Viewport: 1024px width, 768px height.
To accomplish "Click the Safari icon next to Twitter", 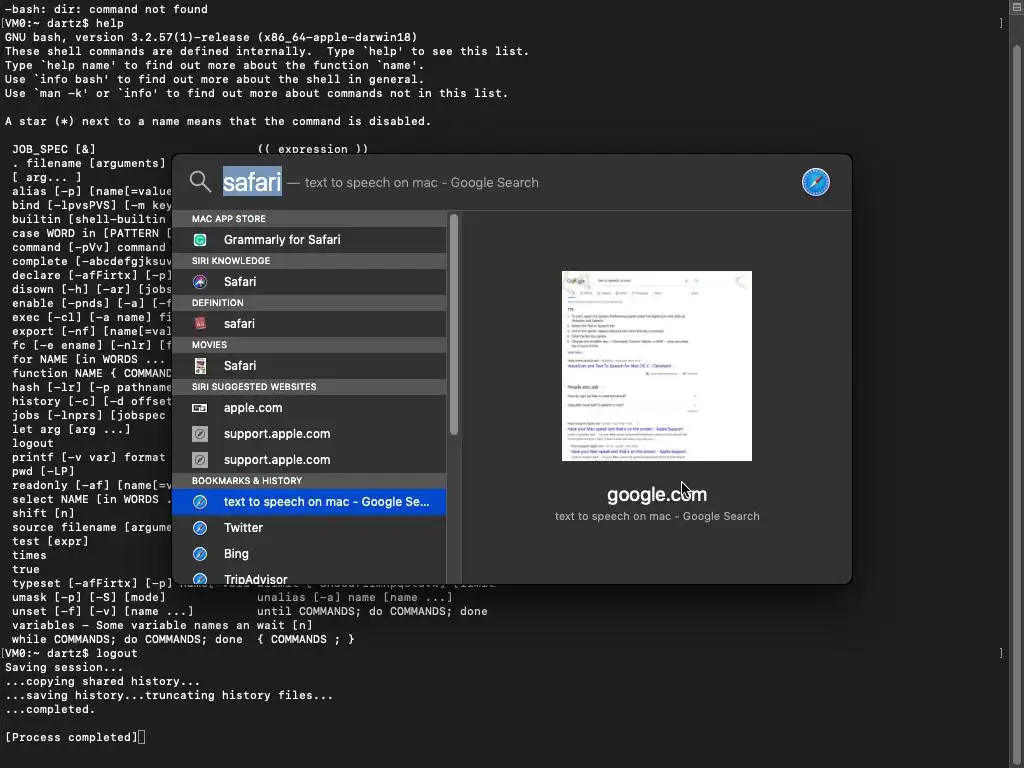I will click(200, 528).
